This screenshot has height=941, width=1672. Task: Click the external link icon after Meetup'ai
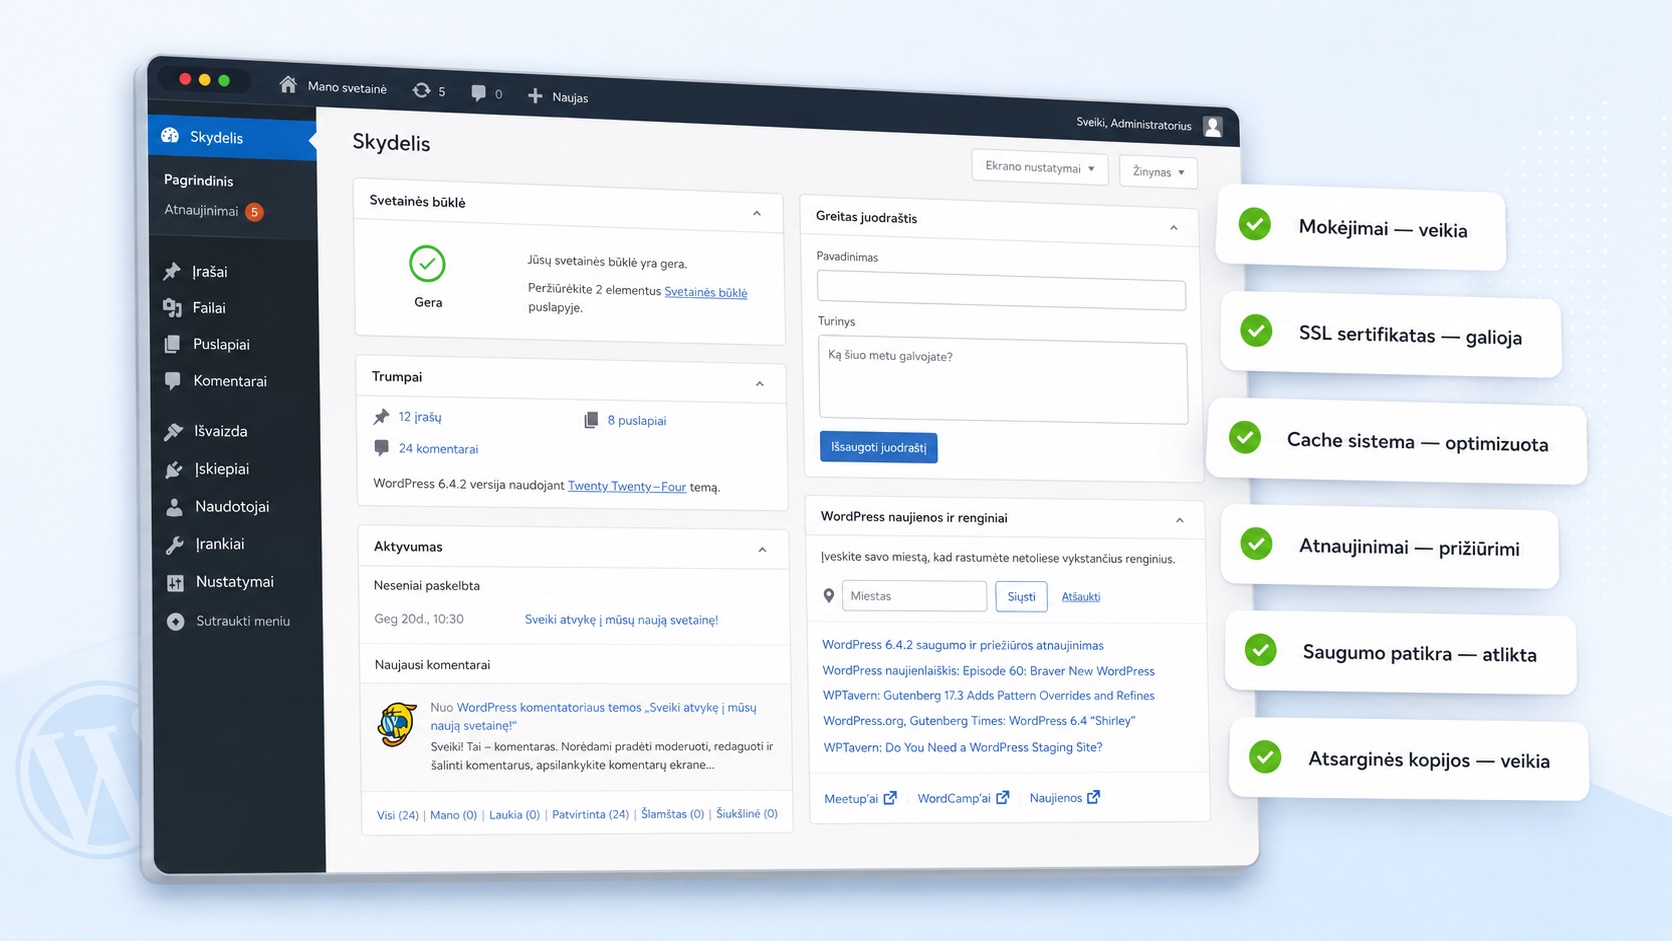[x=890, y=797]
